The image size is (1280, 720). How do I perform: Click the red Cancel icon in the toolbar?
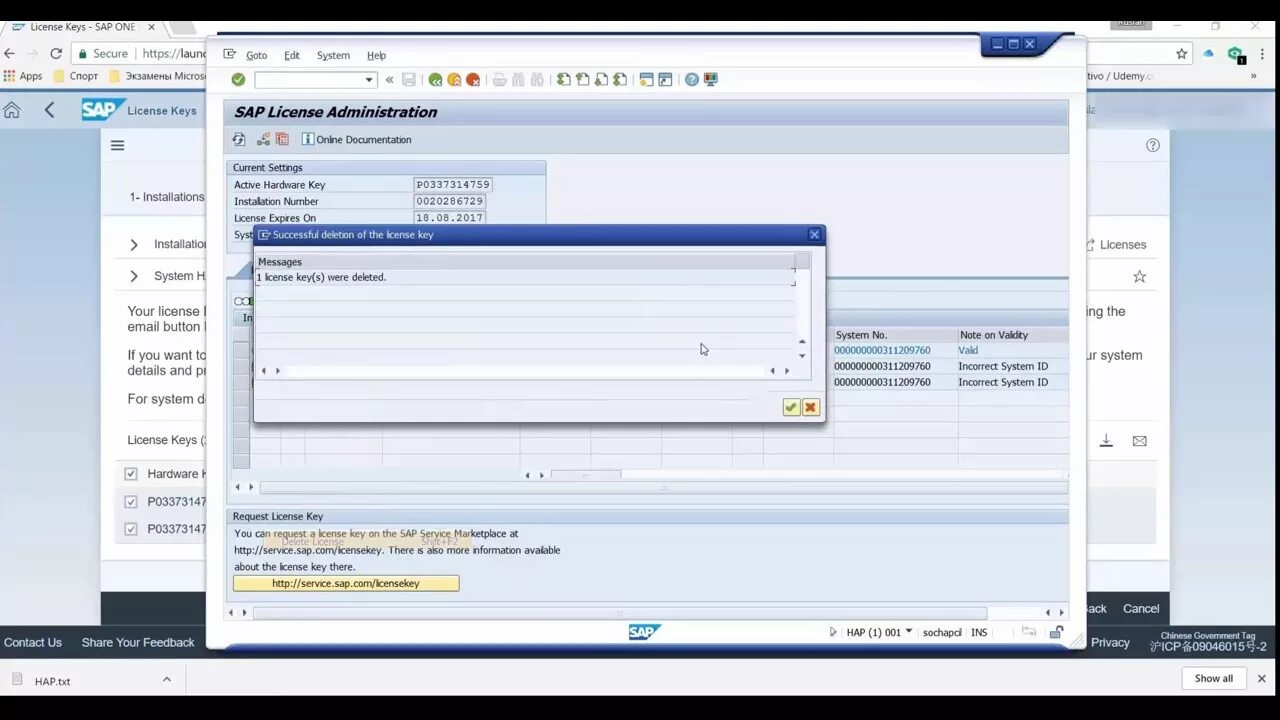pos(474,79)
